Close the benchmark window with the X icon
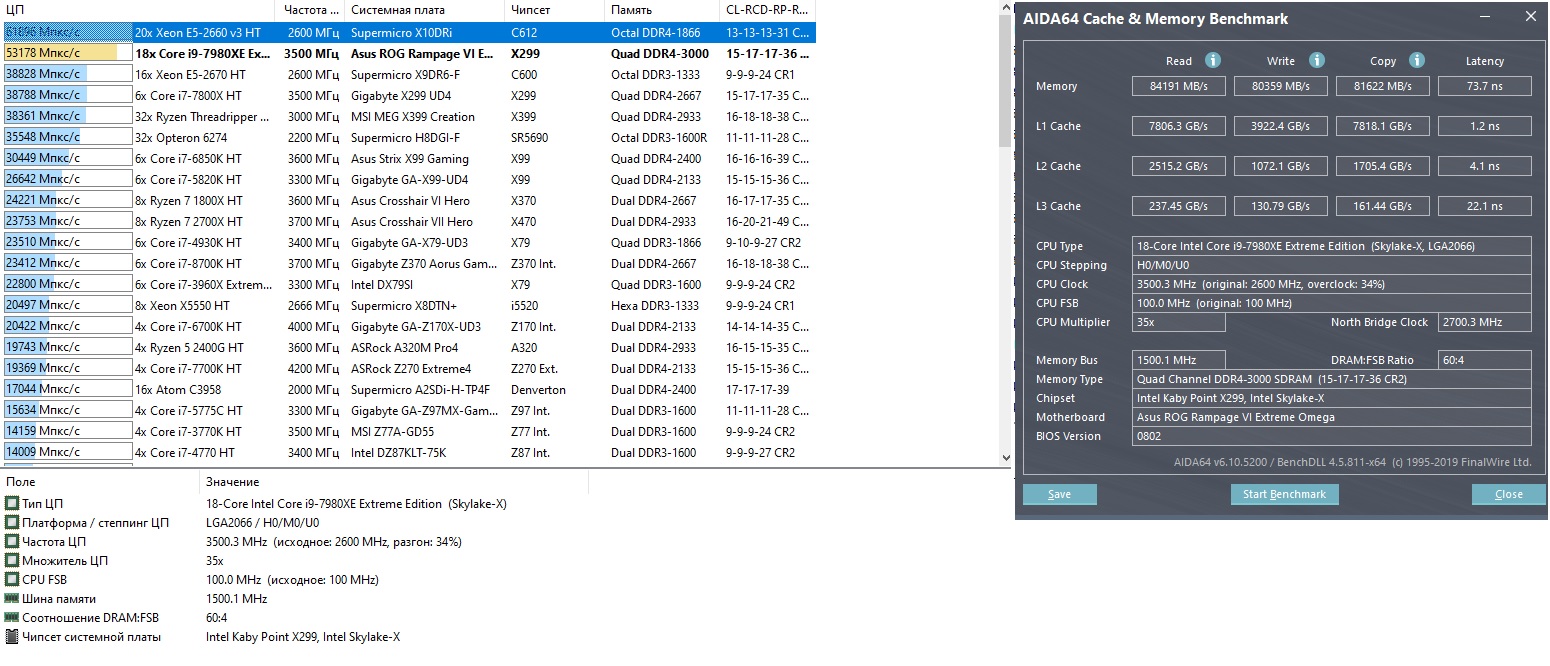1550x666 pixels. (1530, 18)
